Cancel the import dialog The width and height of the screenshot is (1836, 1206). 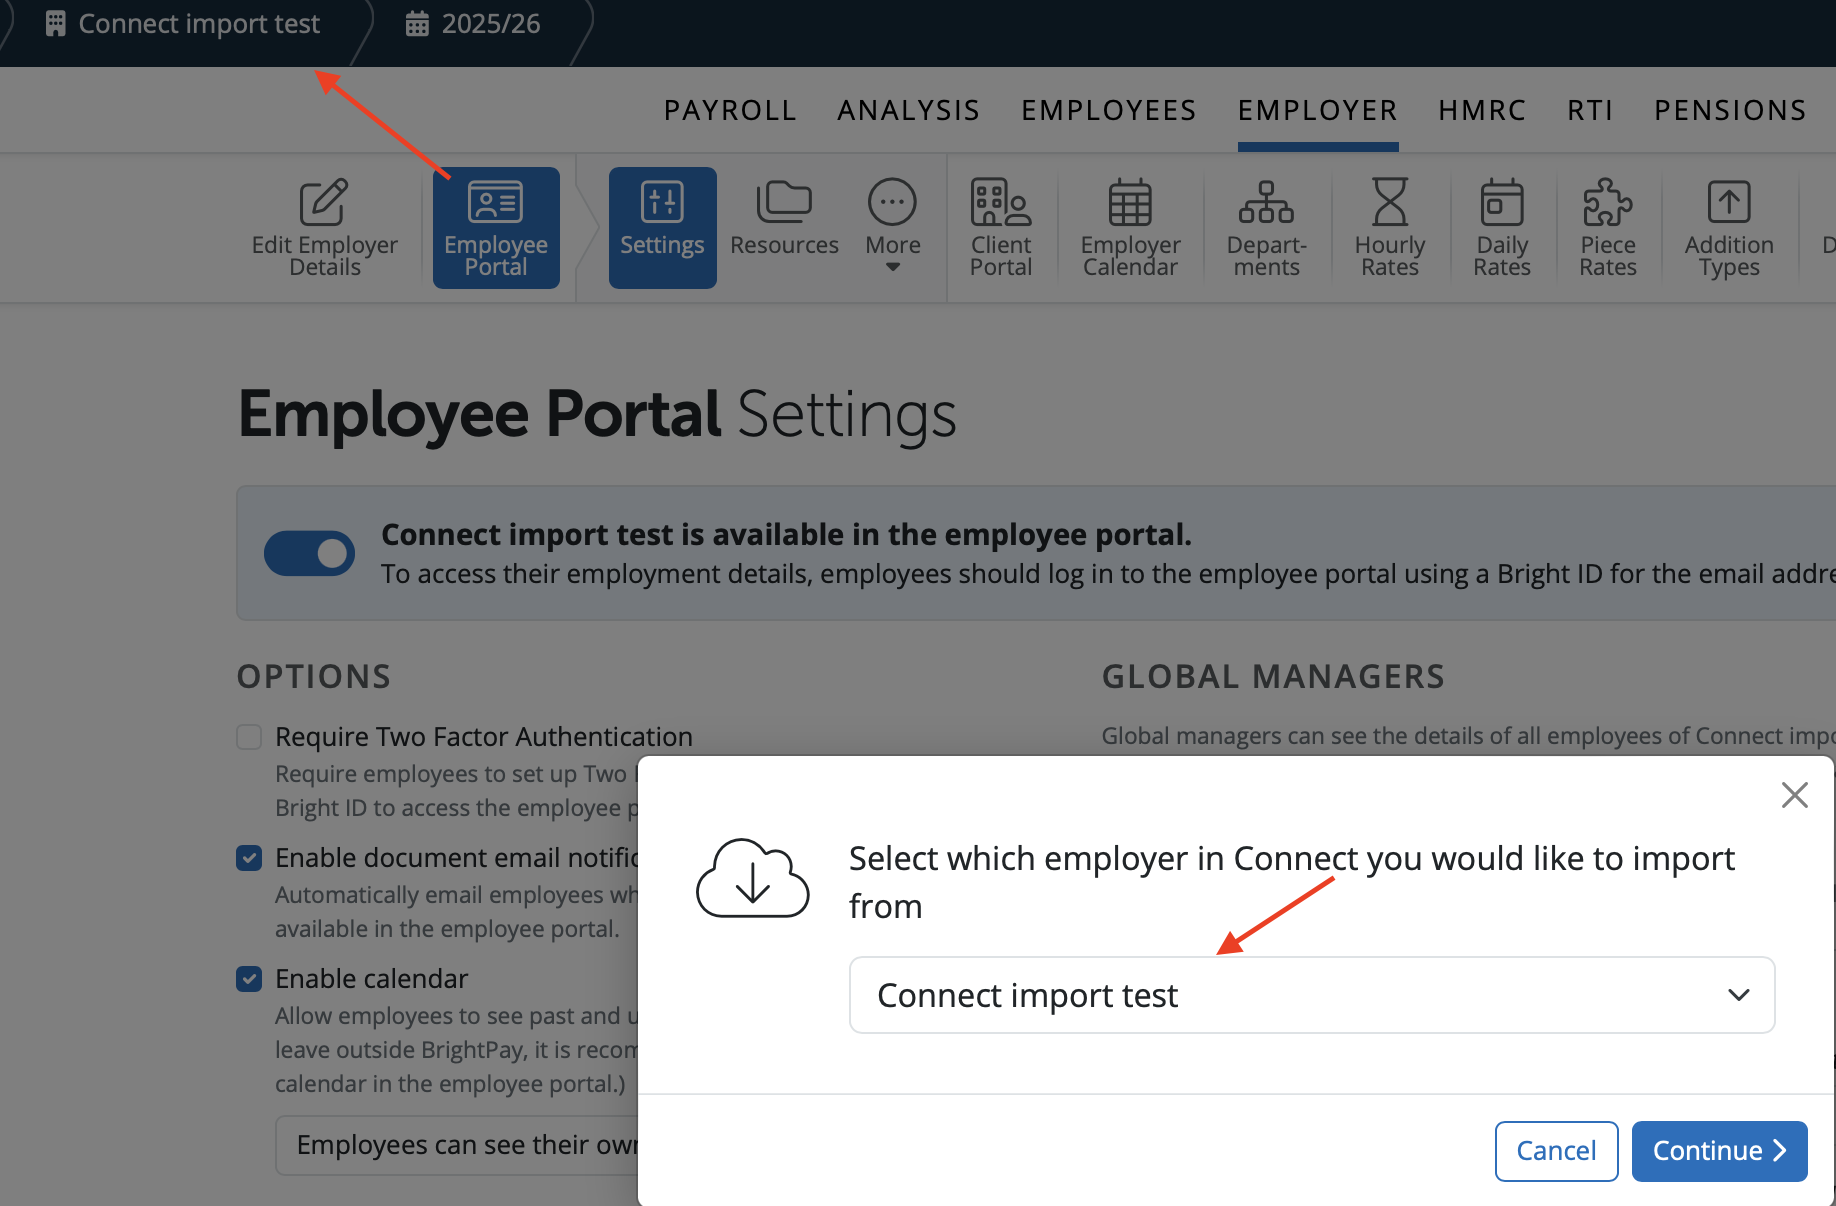1556,1151
